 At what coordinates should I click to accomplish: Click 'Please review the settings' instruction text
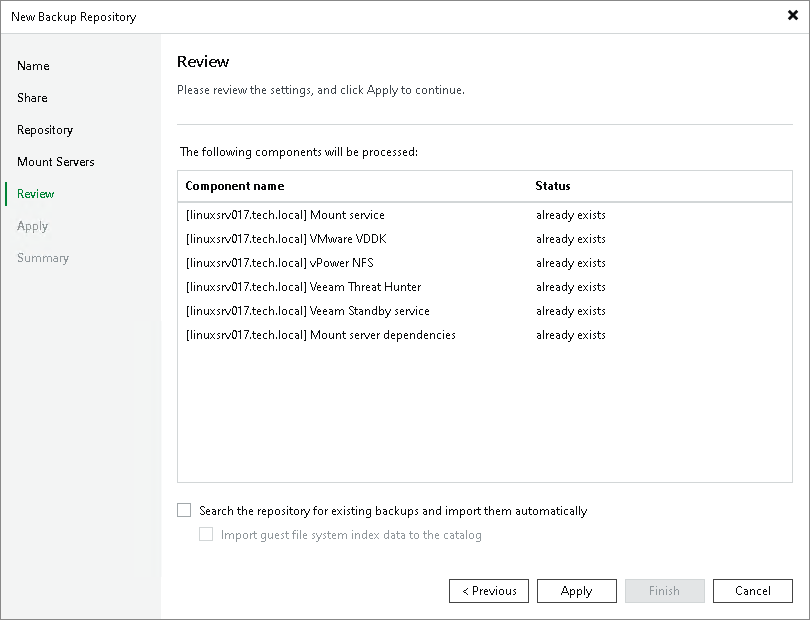click(321, 90)
